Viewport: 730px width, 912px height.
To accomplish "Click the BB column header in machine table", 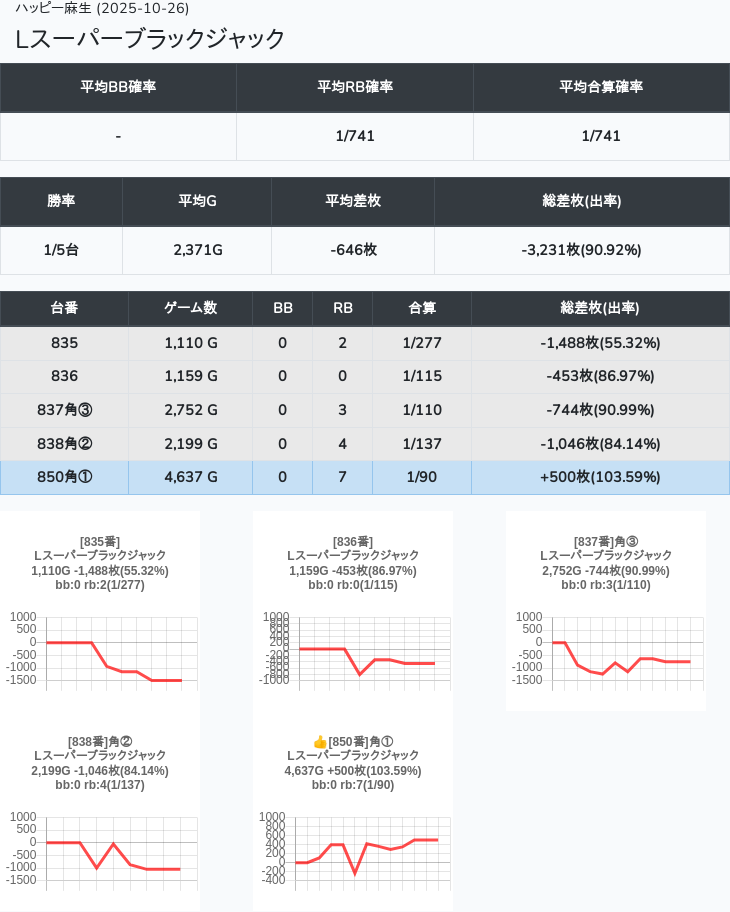I will coord(282,308).
